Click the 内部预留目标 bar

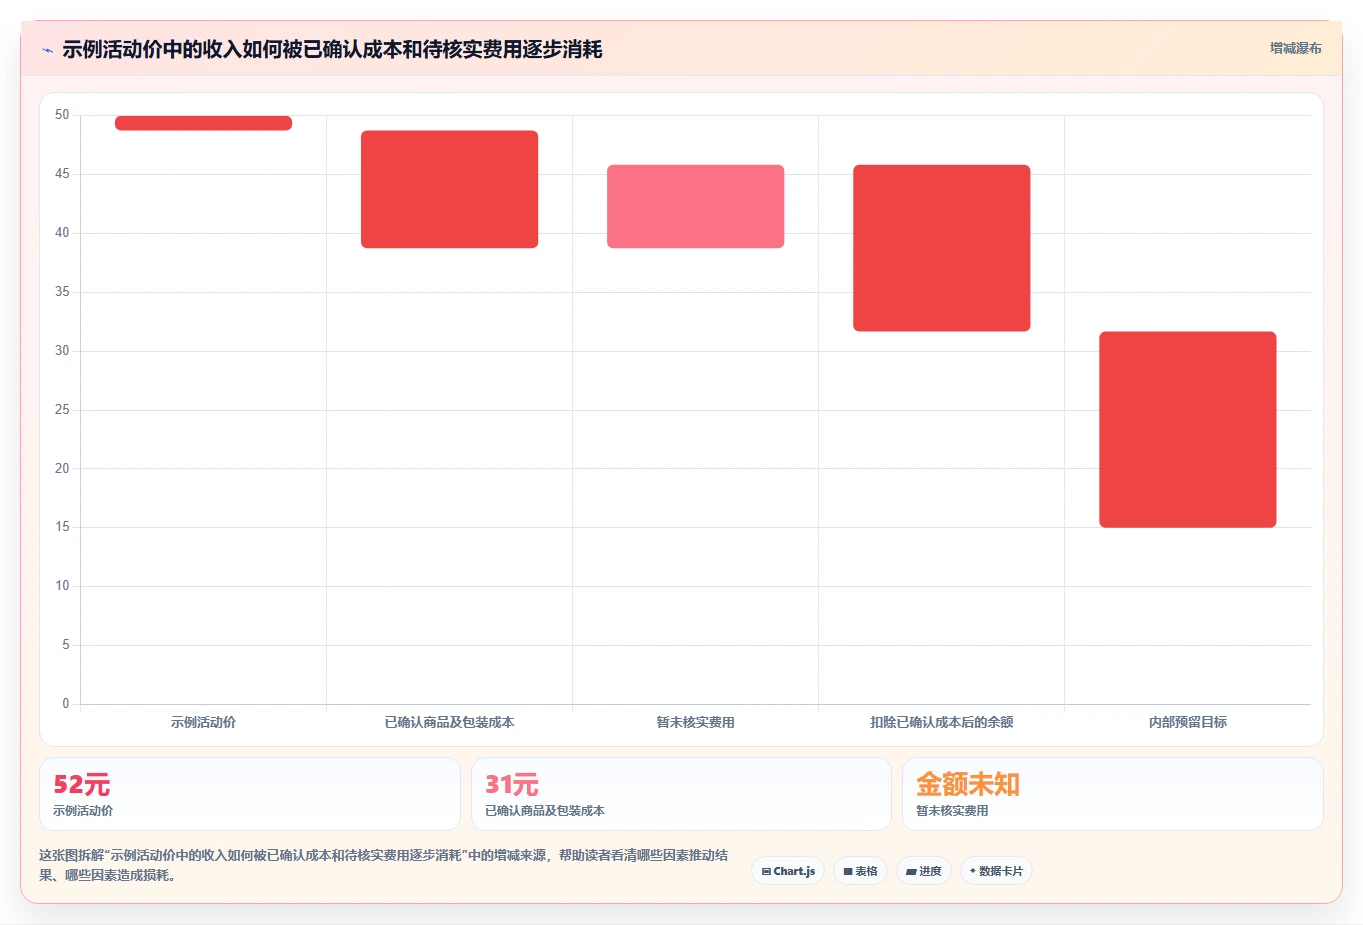click(x=1187, y=429)
